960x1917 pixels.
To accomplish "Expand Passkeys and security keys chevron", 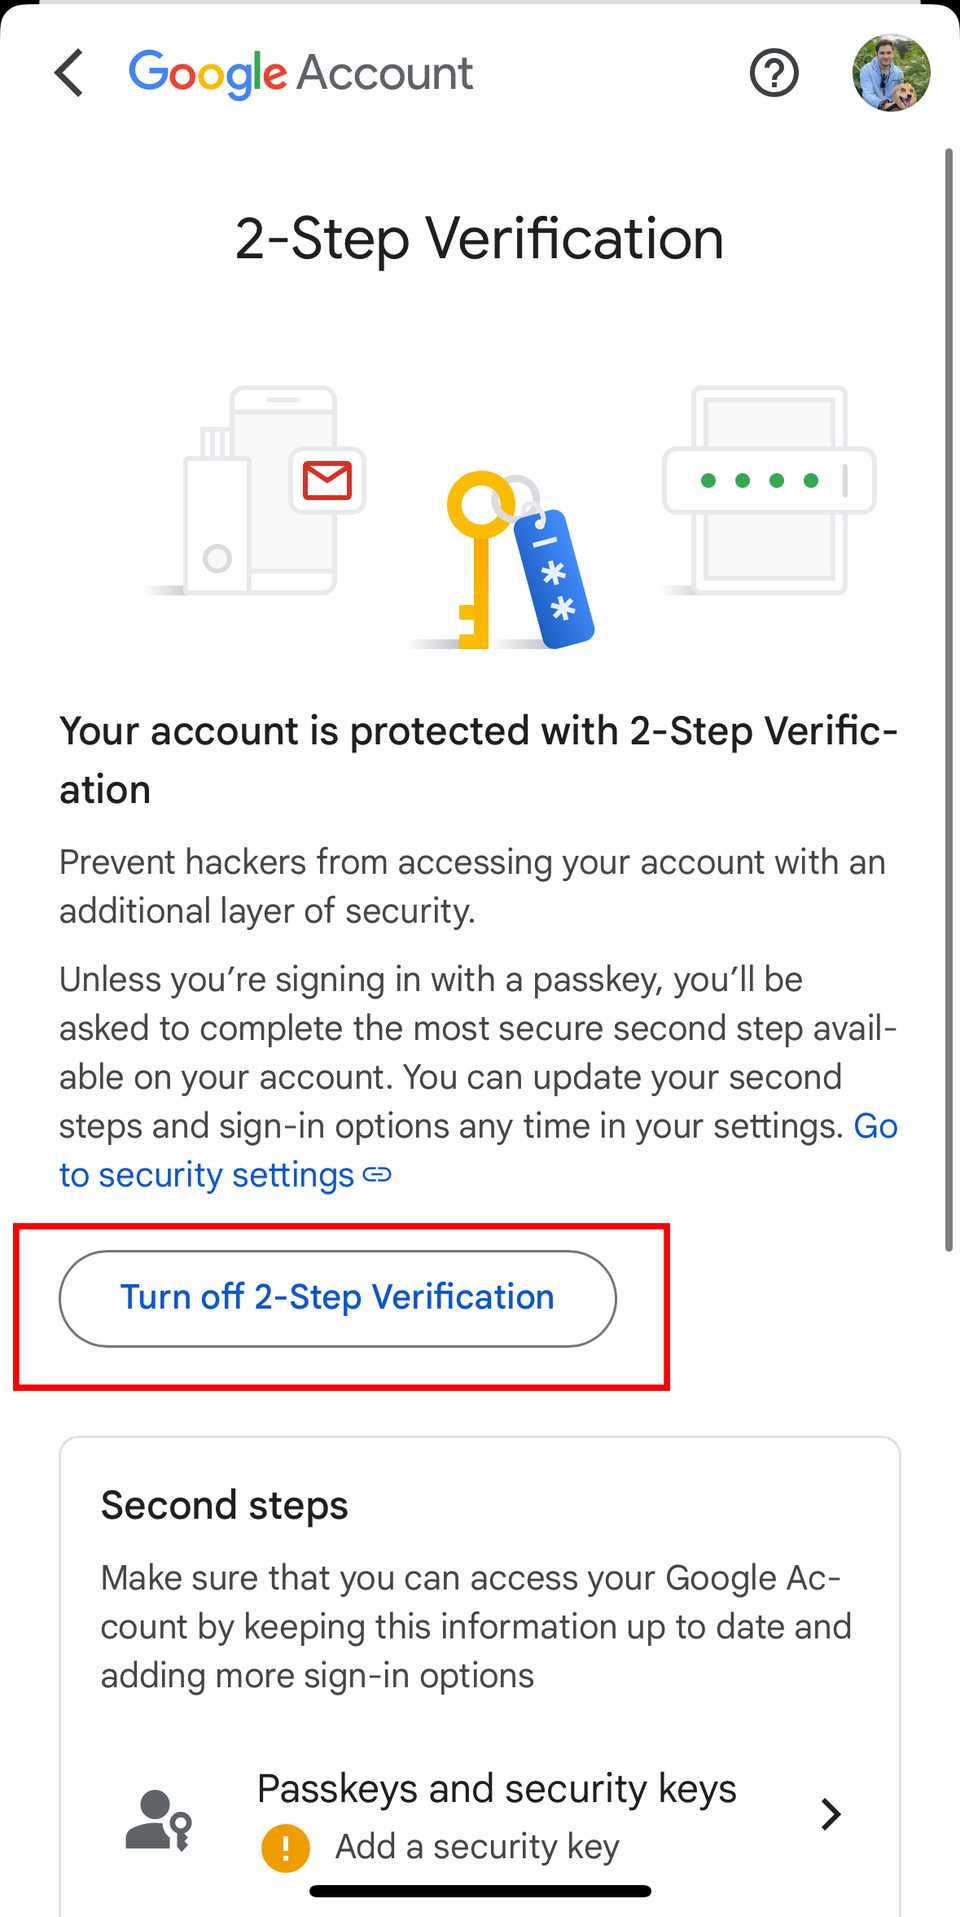I will [x=830, y=1814].
